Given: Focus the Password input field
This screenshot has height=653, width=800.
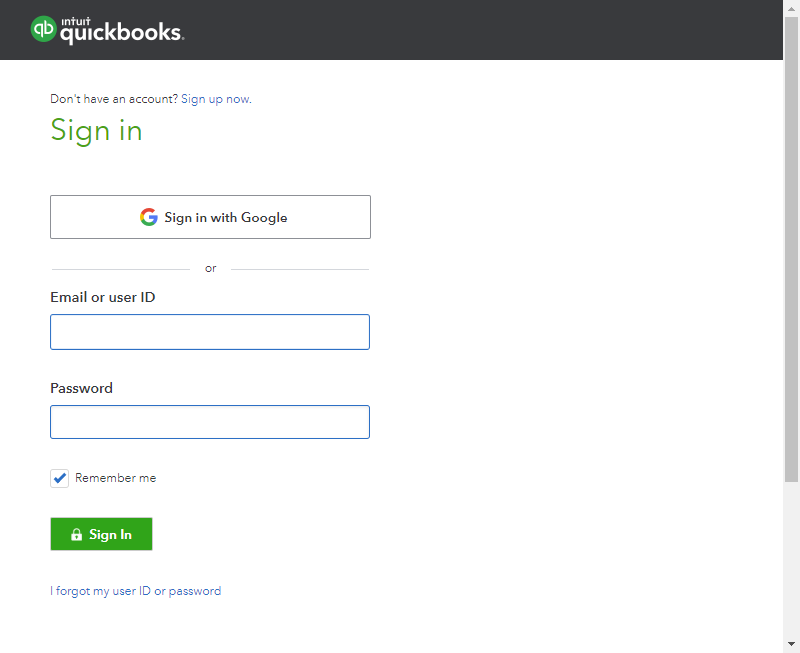Looking at the screenshot, I should coord(210,421).
